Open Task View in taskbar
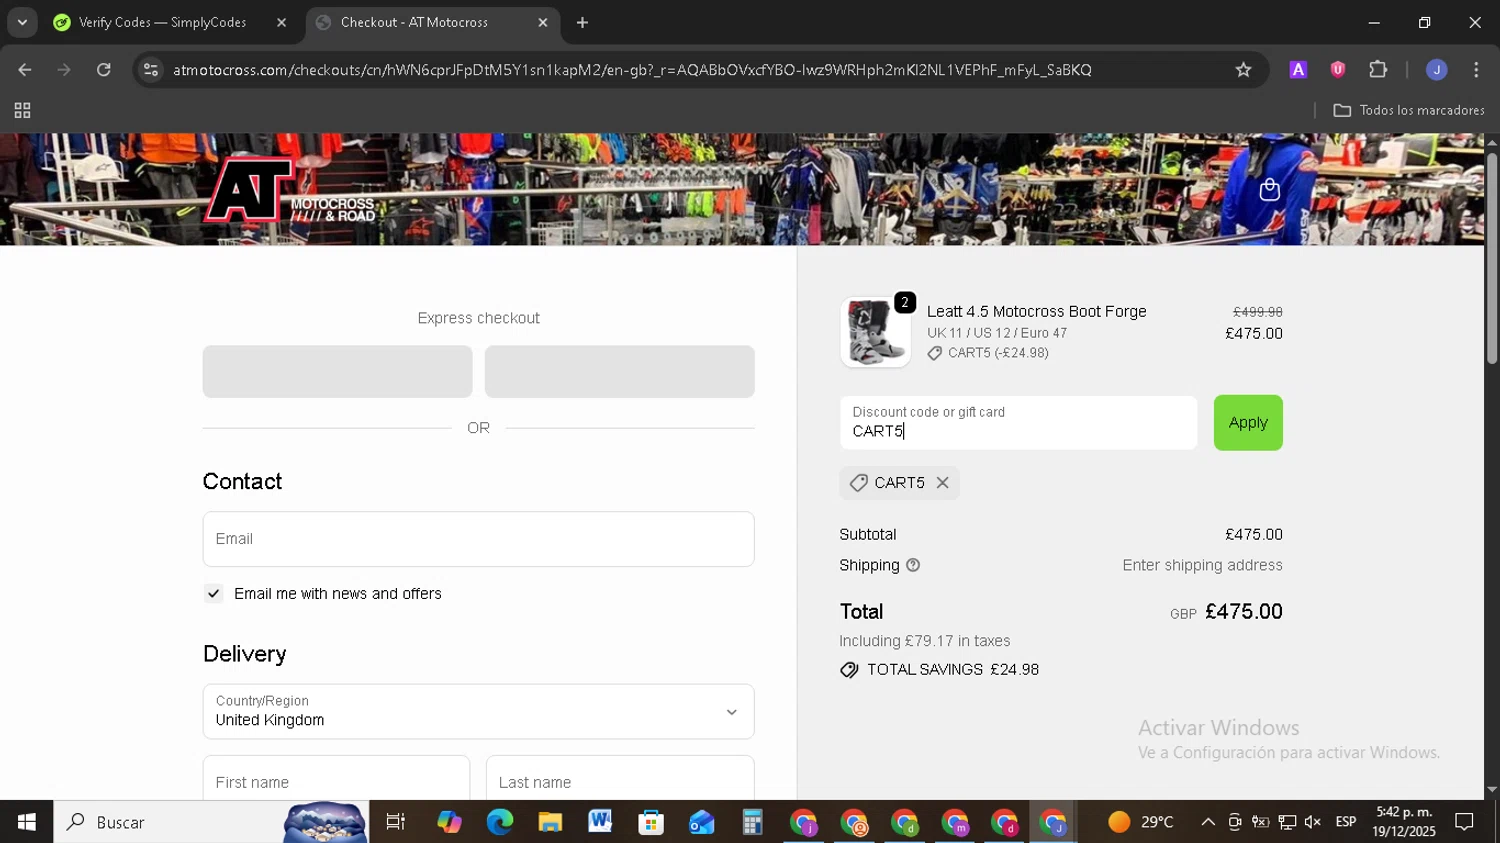The width and height of the screenshot is (1500, 843). pyautogui.click(x=395, y=822)
